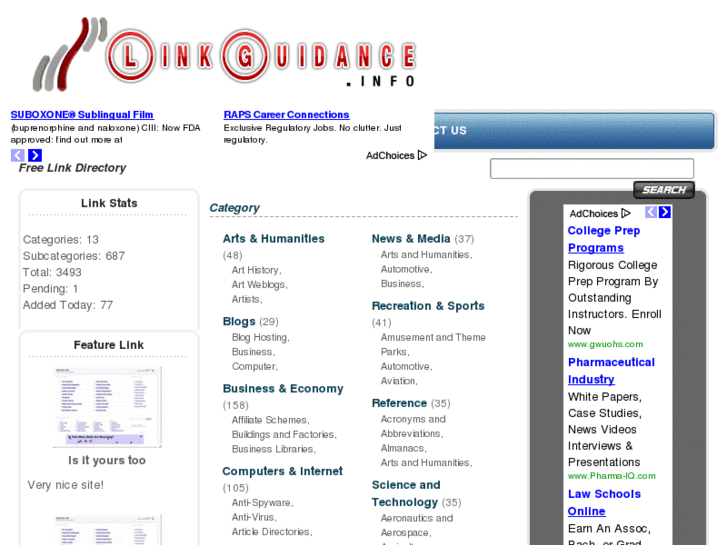Open Amusement and Theme Parks subcategory
The image size is (727, 545).
tap(433, 345)
